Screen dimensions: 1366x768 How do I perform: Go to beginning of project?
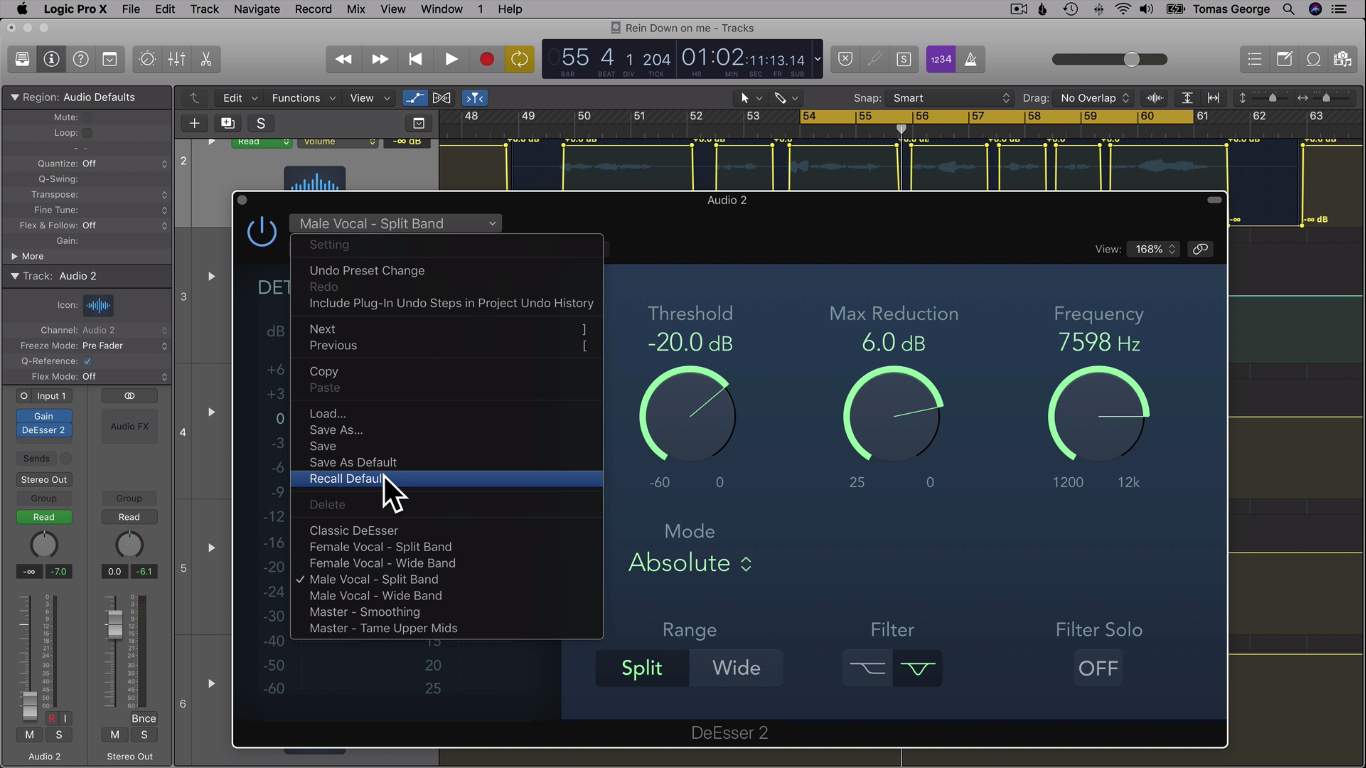tap(415, 59)
